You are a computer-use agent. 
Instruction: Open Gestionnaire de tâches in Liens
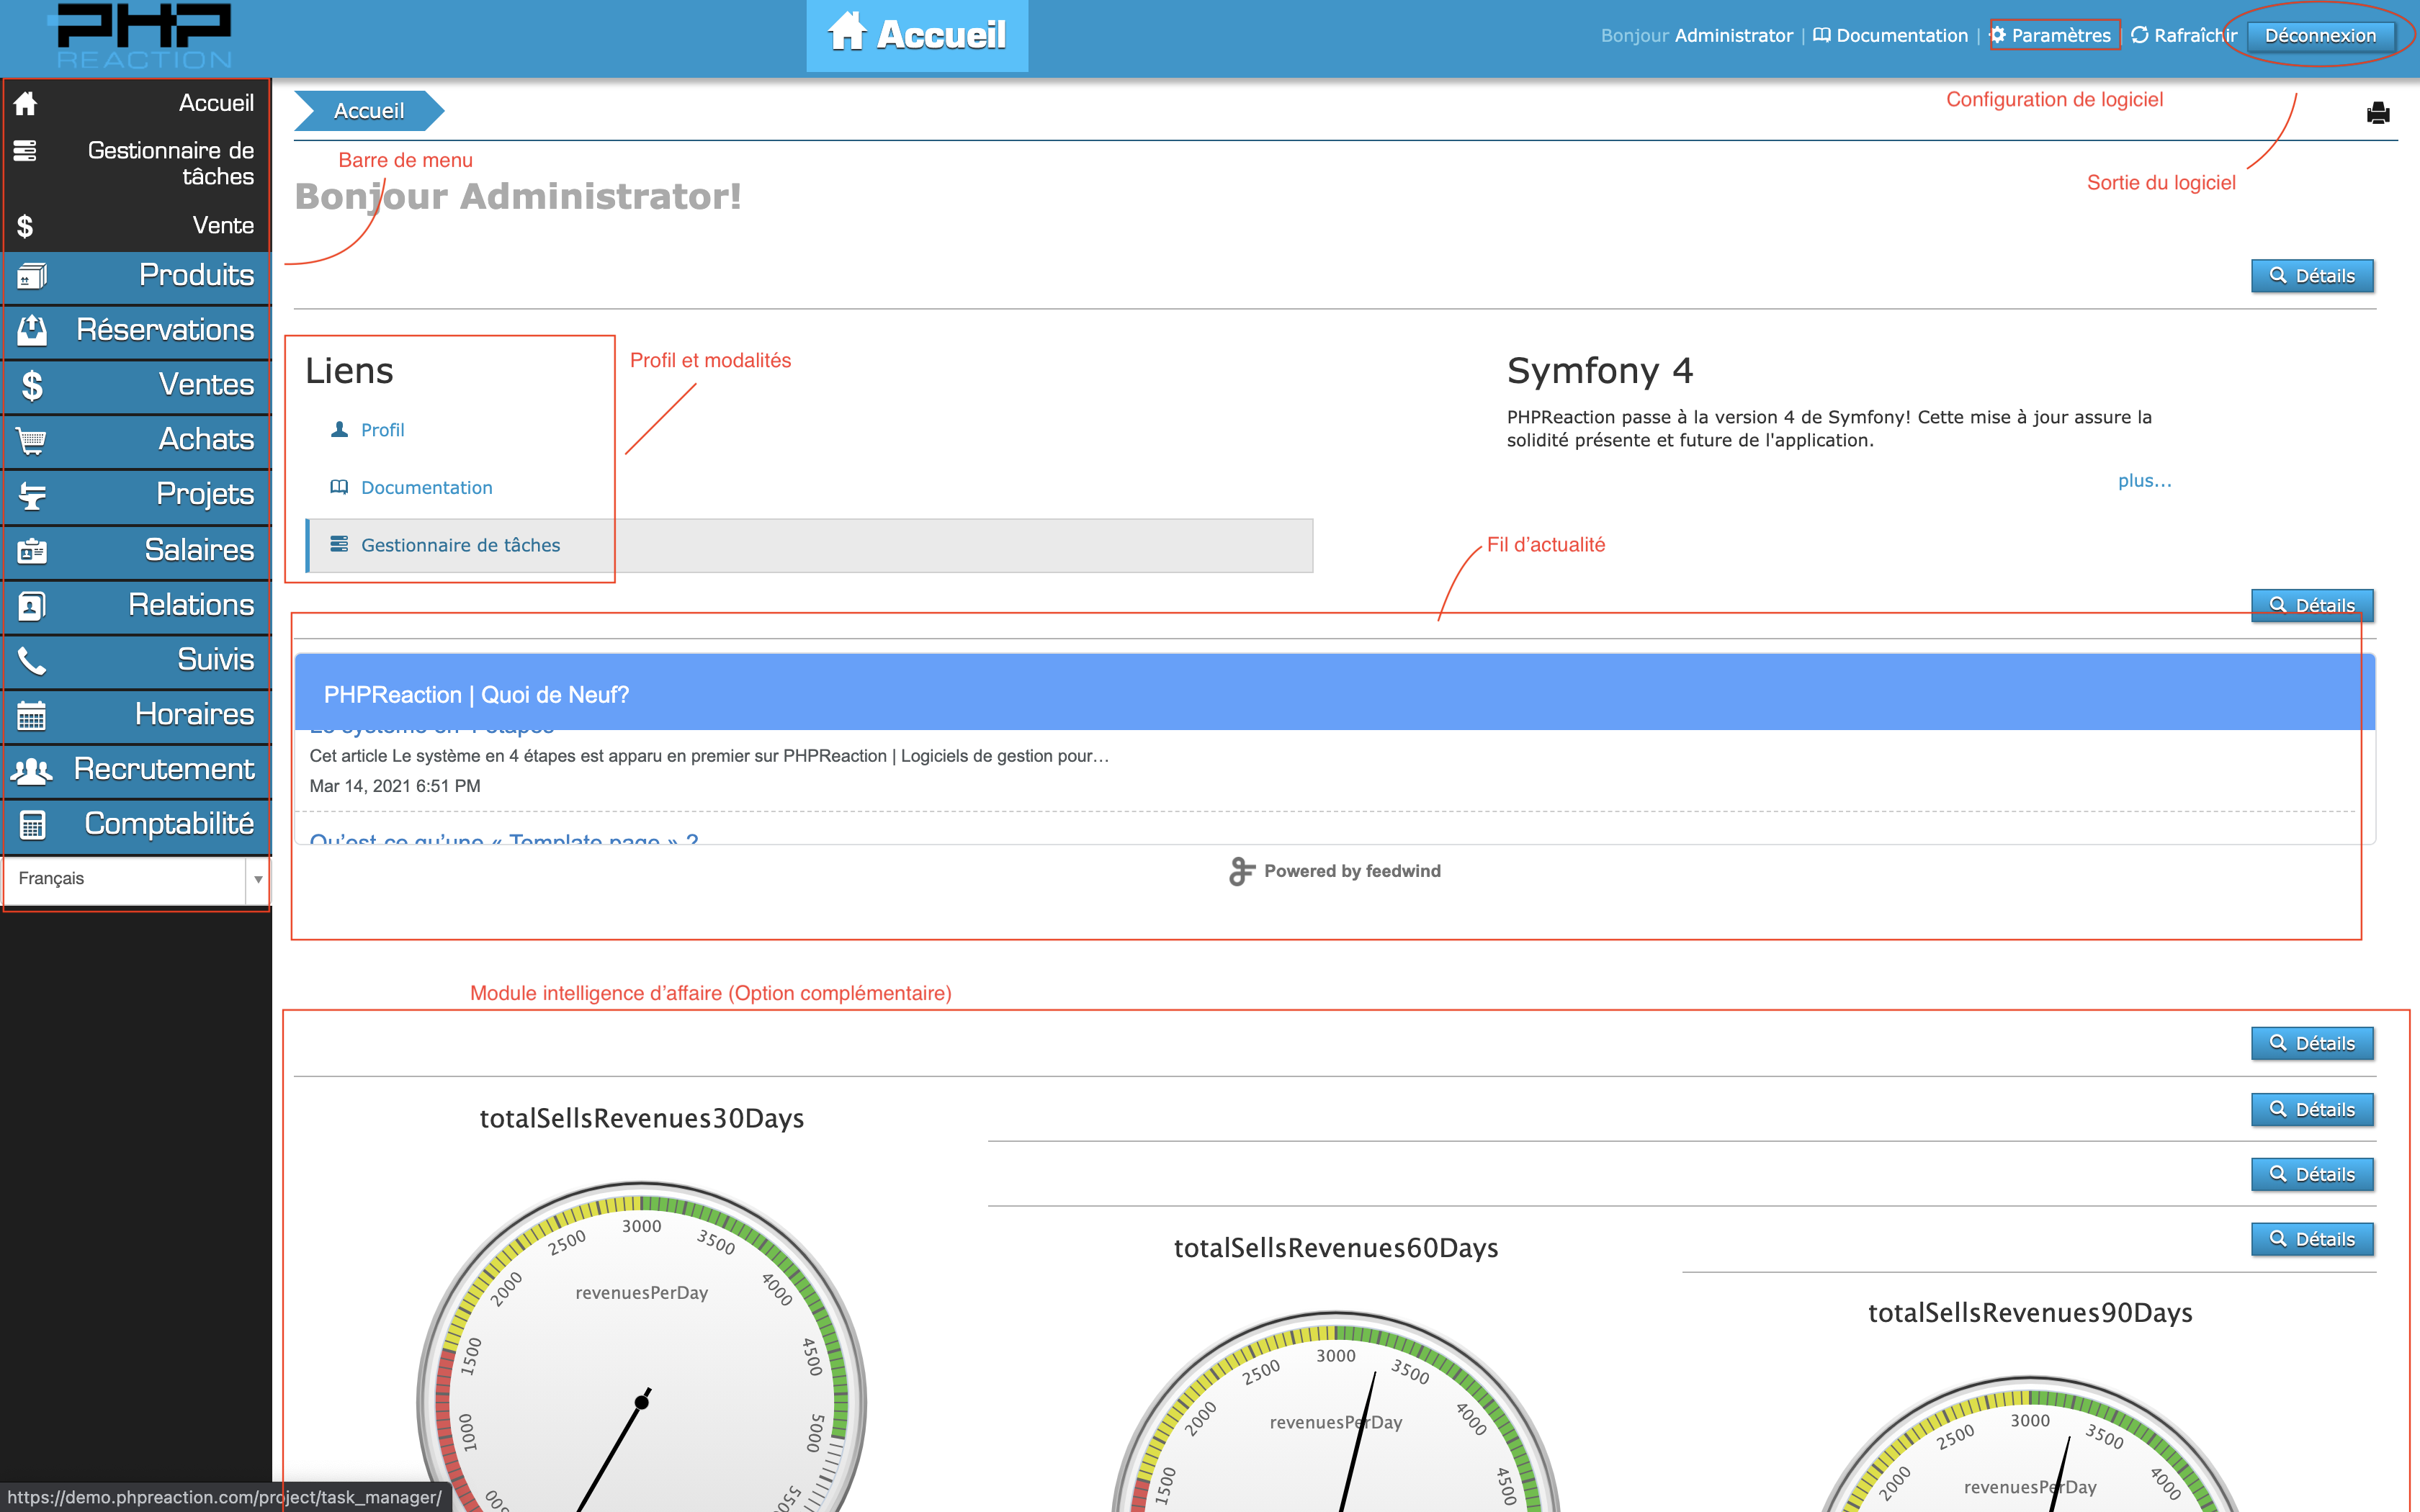[460, 545]
